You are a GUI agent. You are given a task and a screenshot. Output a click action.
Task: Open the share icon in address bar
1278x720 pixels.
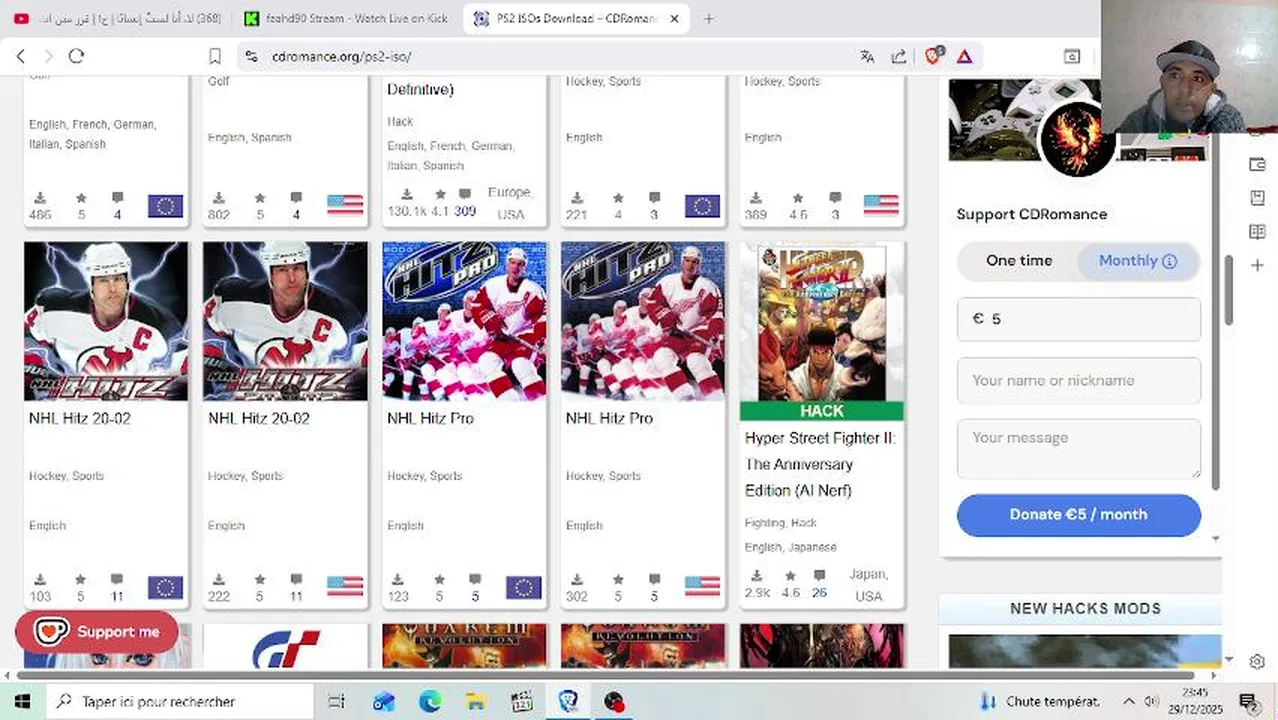pyautogui.click(x=899, y=57)
